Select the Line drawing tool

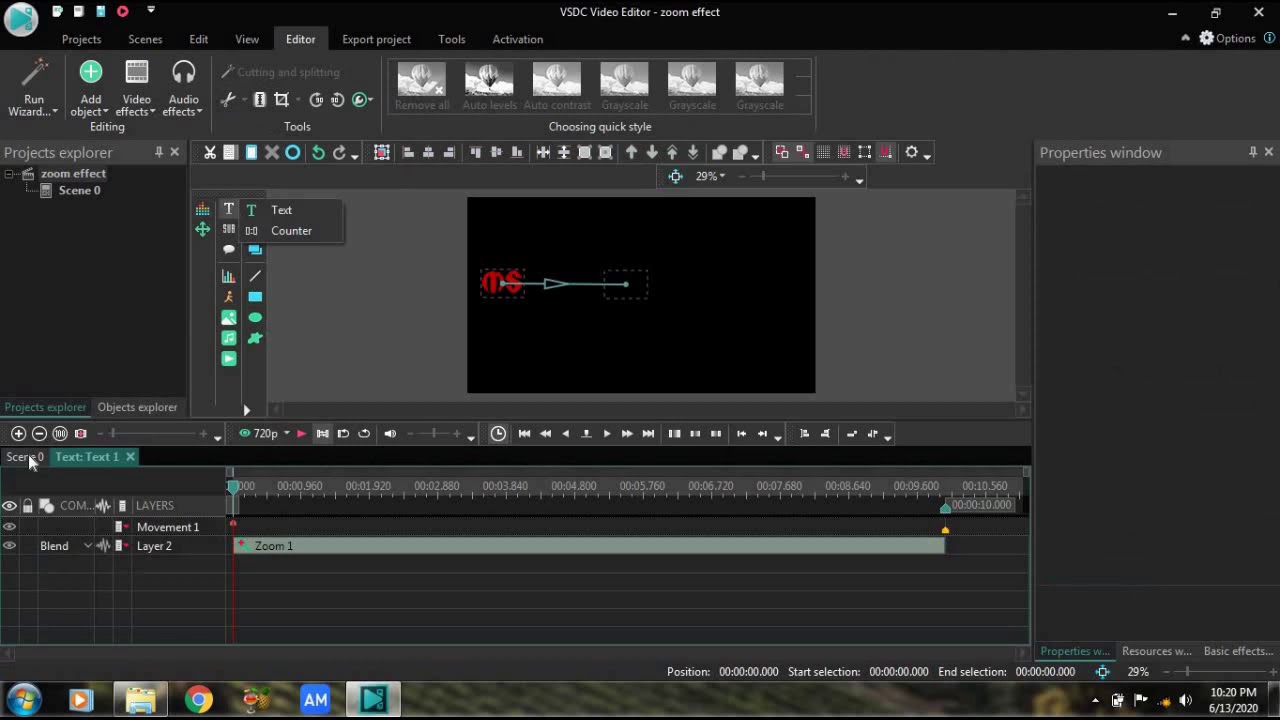pyautogui.click(x=255, y=276)
